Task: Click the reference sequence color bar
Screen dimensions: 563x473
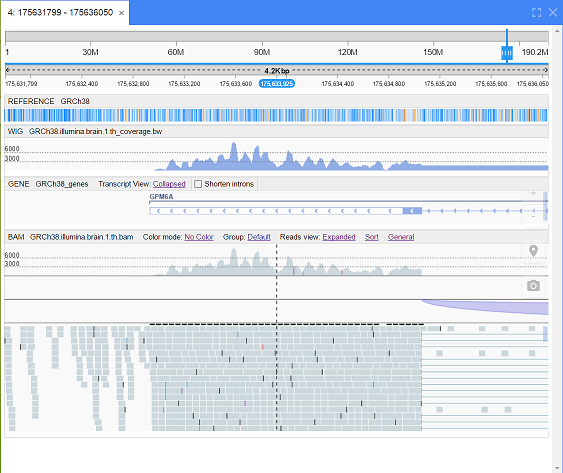Action: 276,115
